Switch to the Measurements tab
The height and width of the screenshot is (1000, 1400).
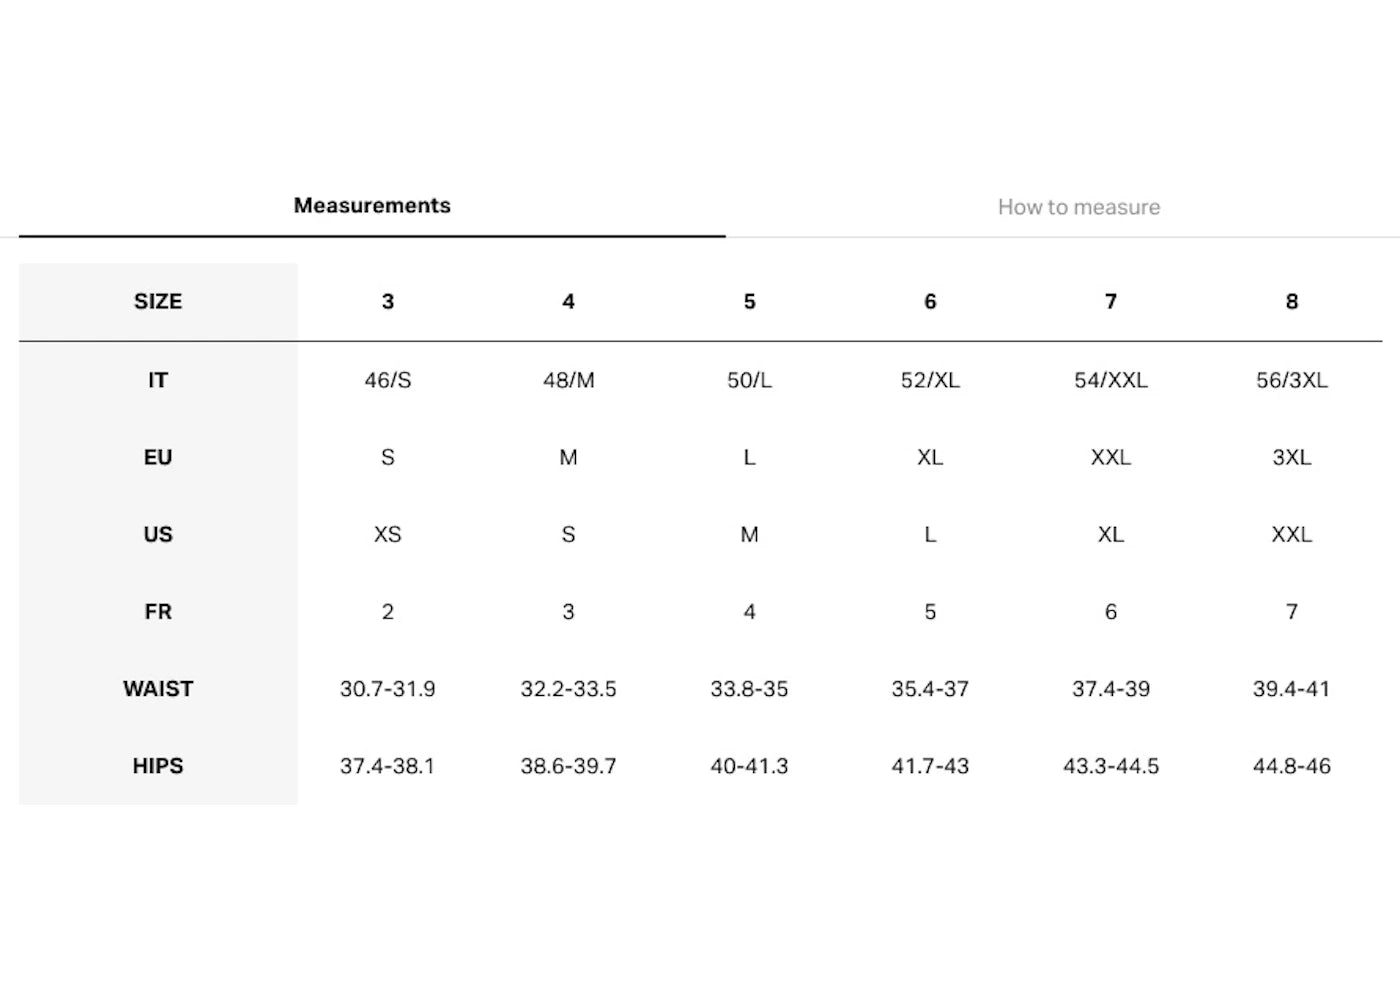coord(372,206)
